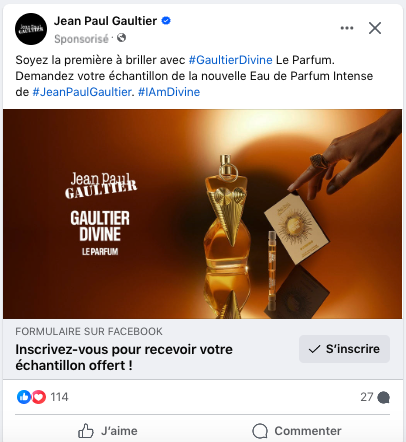Click the blue verified badge icon
The height and width of the screenshot is (442, 406).
166,21
